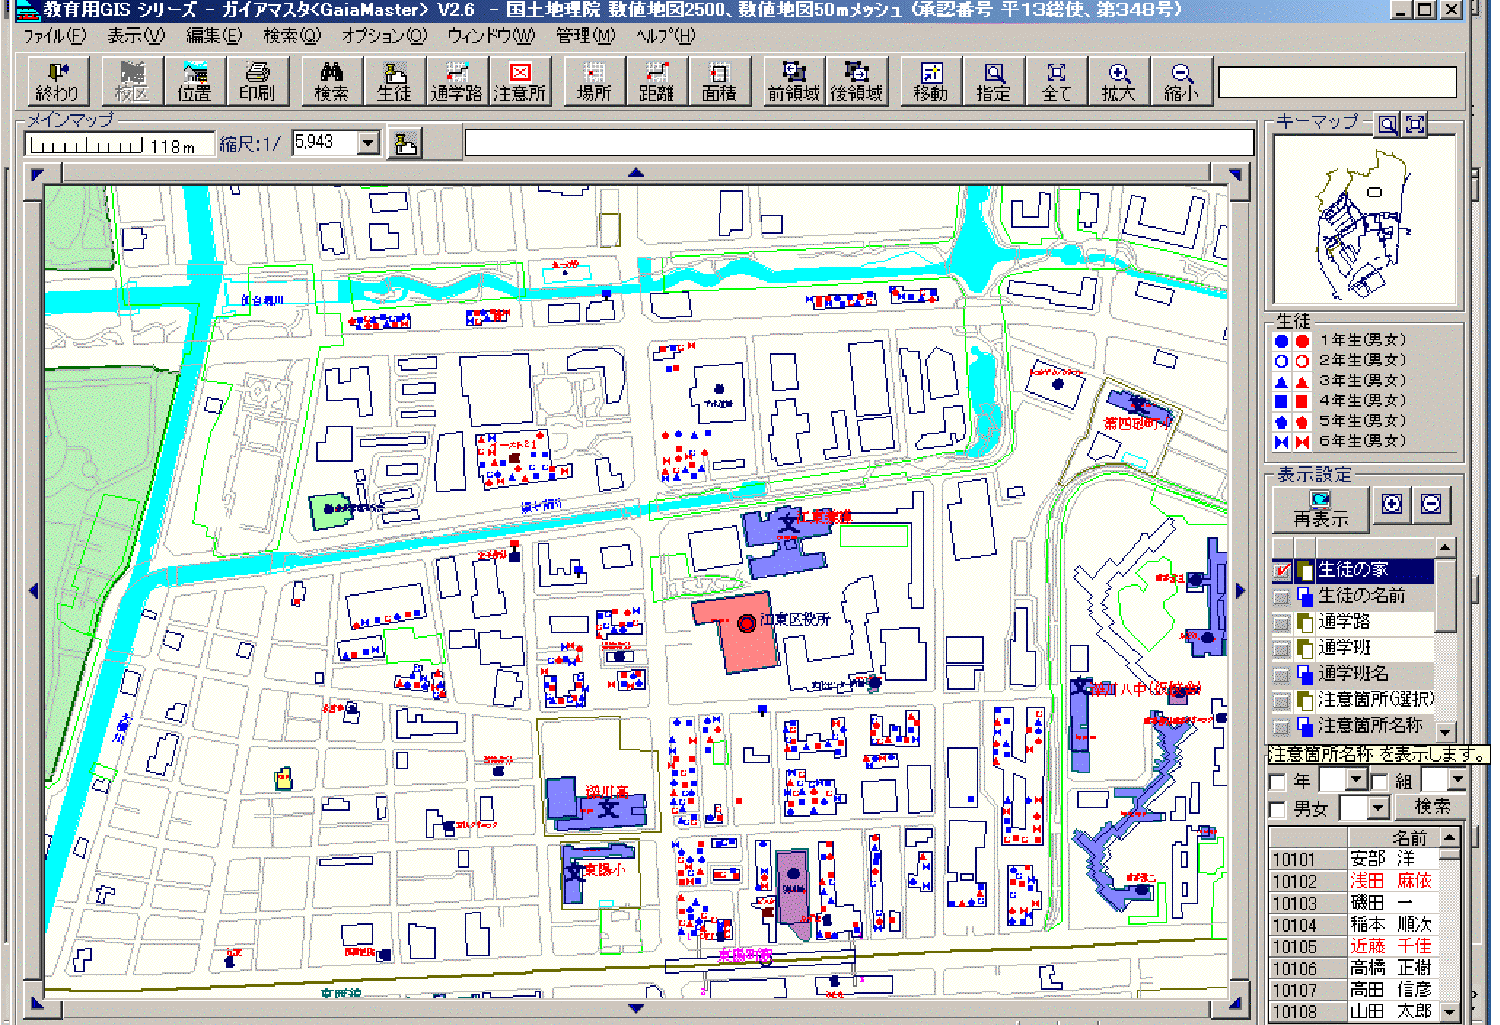Check the 年 grade filter checkbox
Viewport: 1500px width, 1025px height.
(x=1277, y=781)
